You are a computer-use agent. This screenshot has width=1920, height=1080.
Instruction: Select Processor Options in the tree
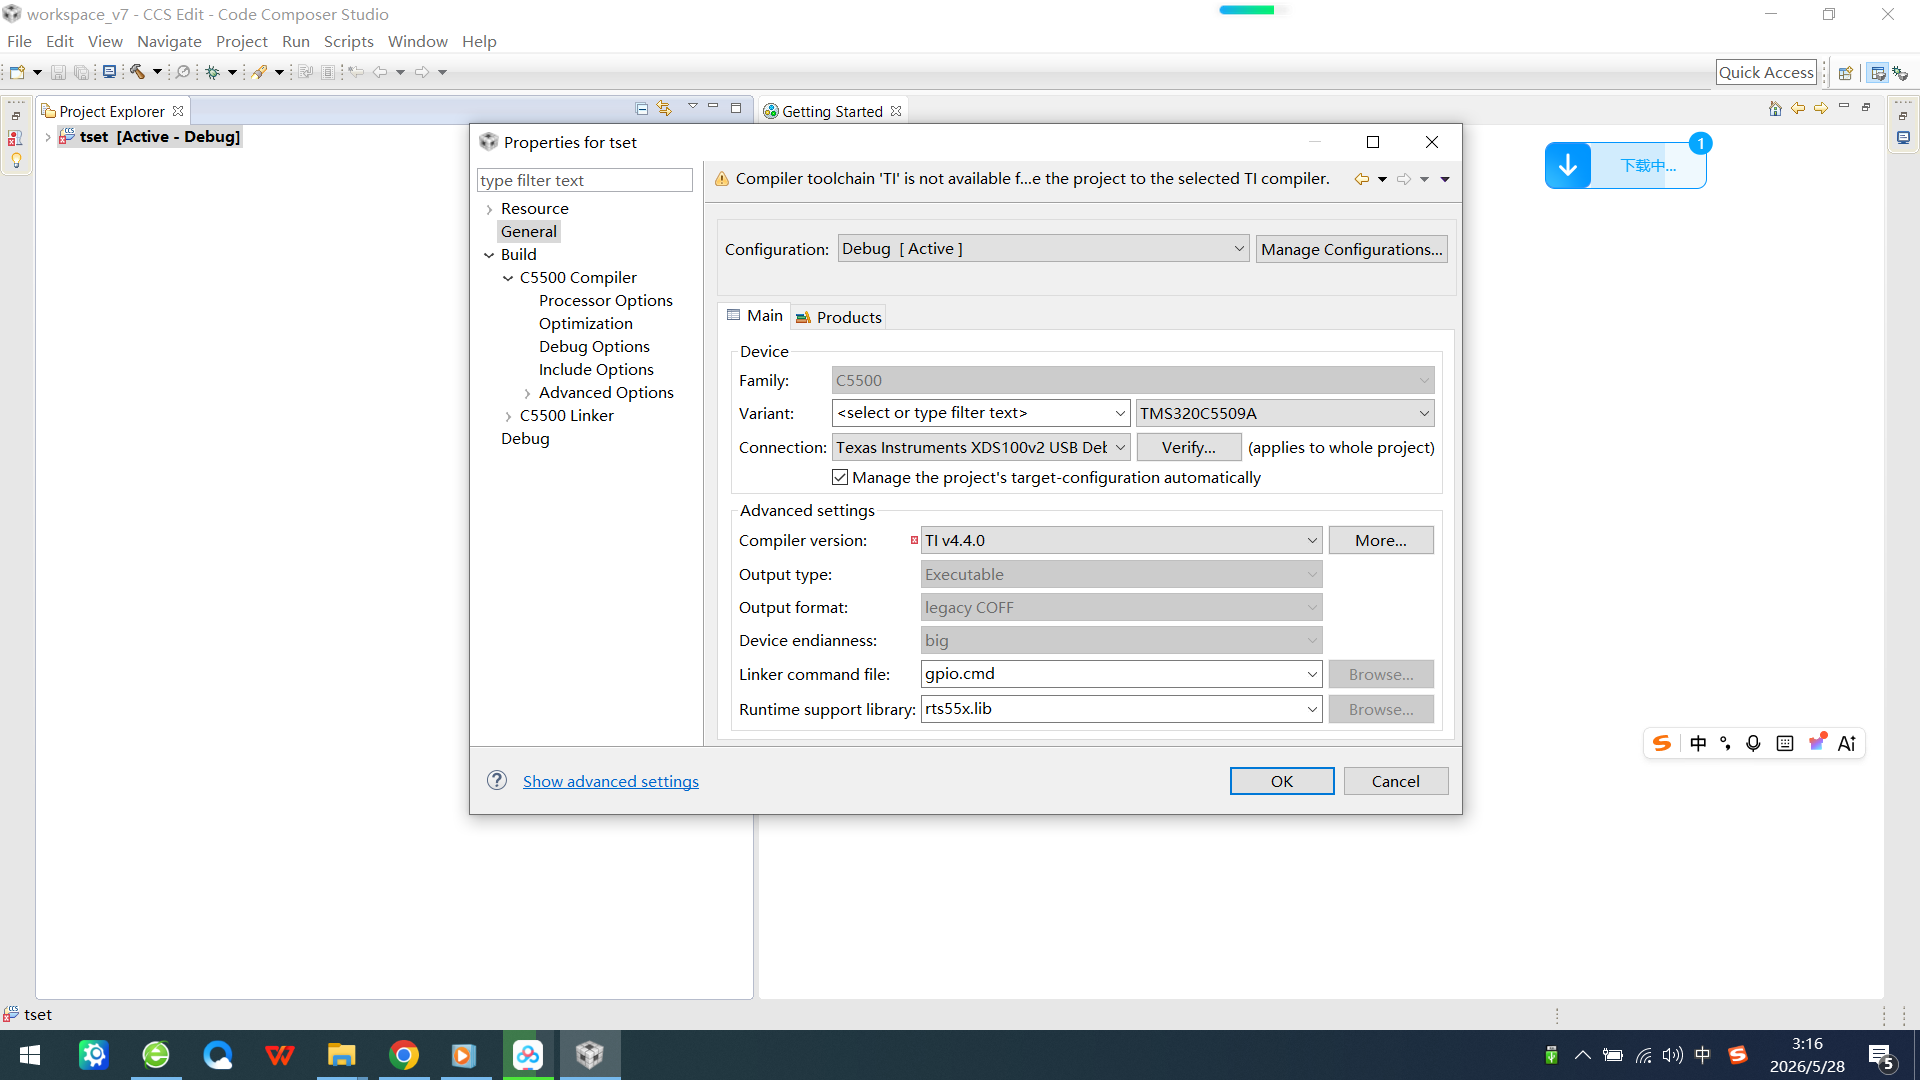tap(606, 301)
